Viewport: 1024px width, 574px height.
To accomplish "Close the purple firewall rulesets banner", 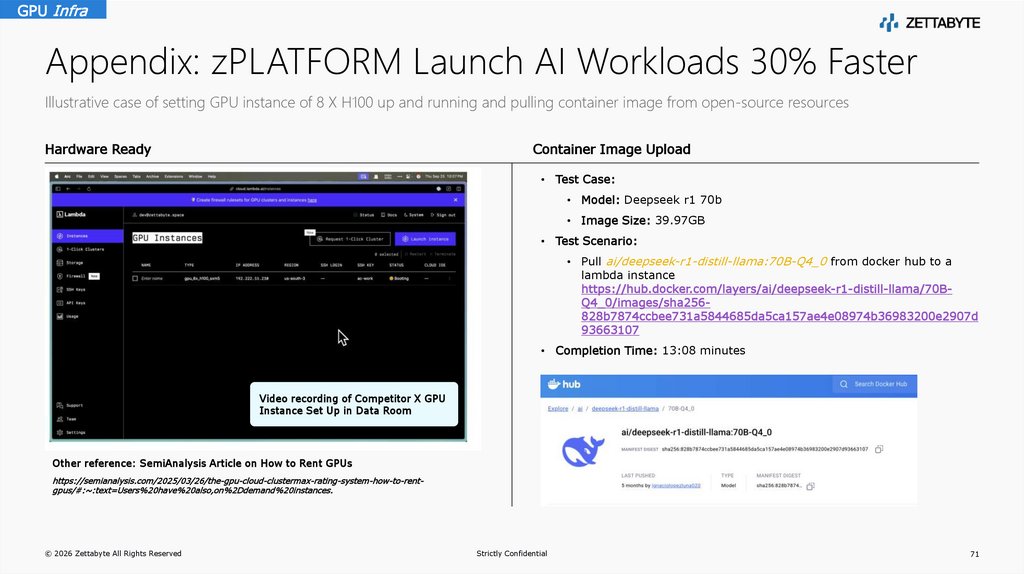I will pyautogui.click(x=455, y=200).
